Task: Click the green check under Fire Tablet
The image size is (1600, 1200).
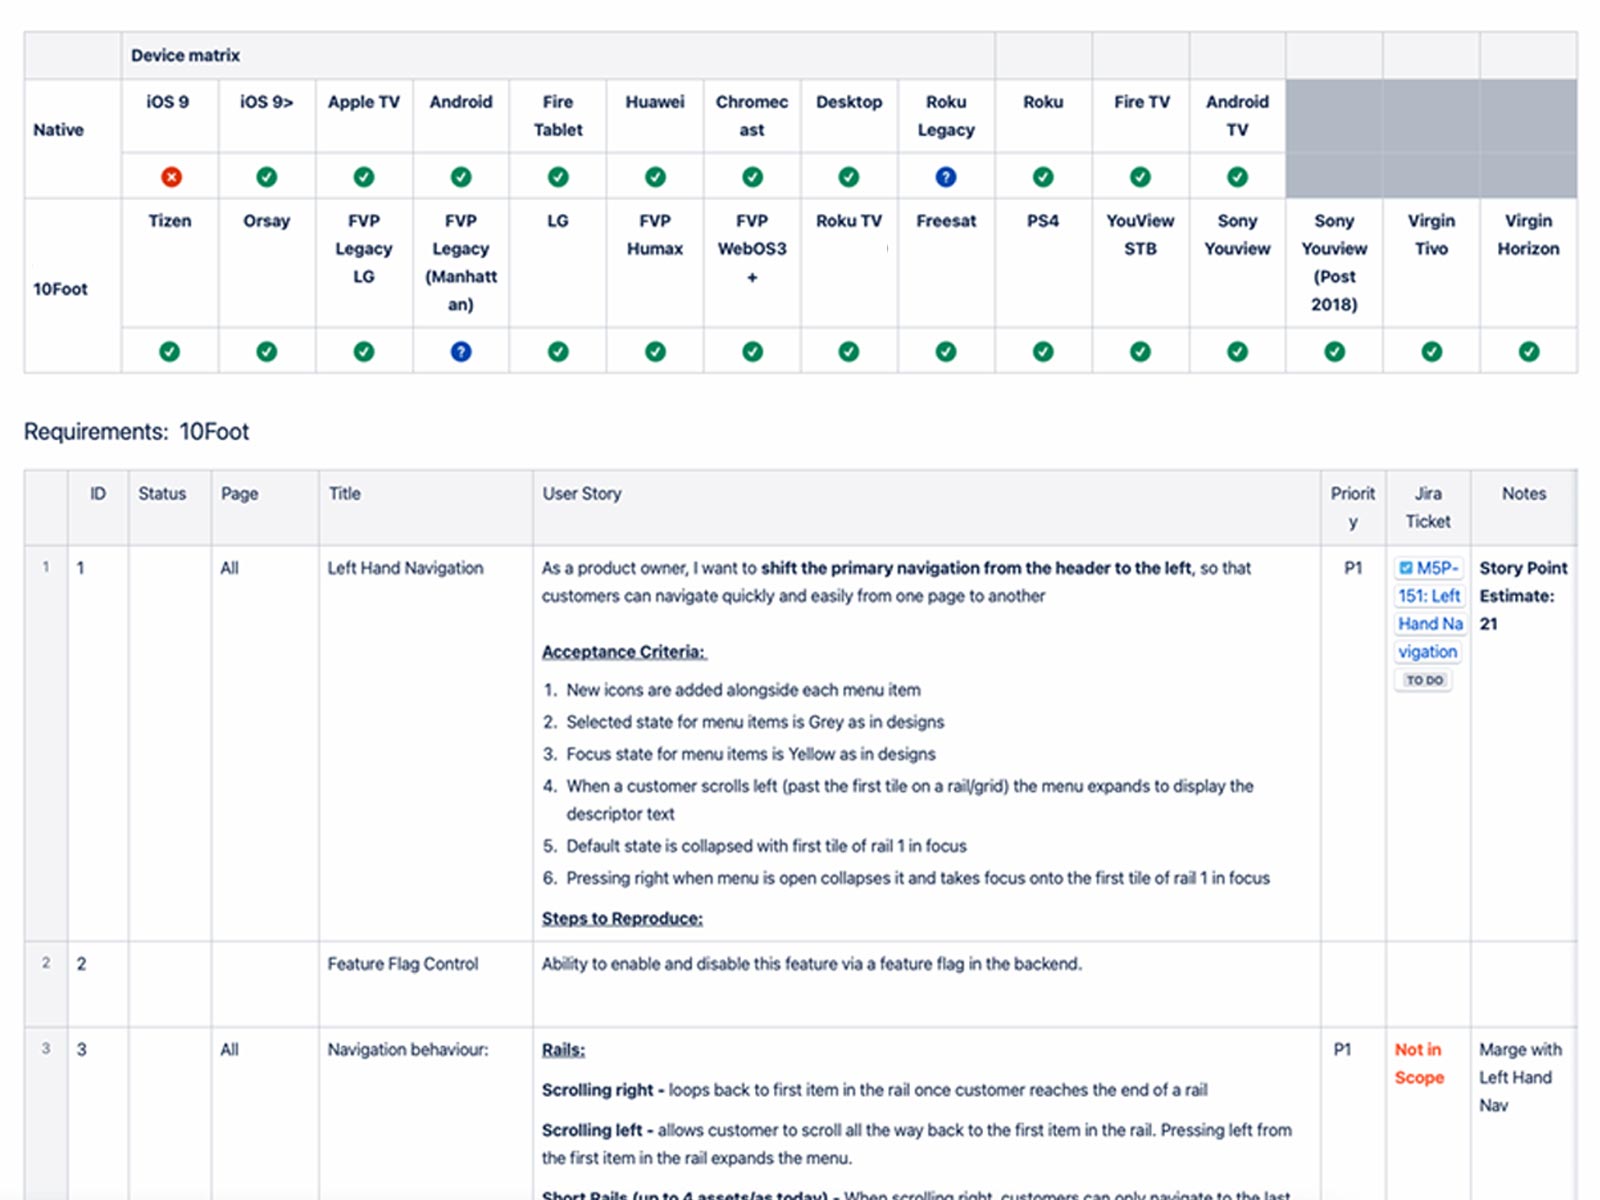Action: (558, 177)
